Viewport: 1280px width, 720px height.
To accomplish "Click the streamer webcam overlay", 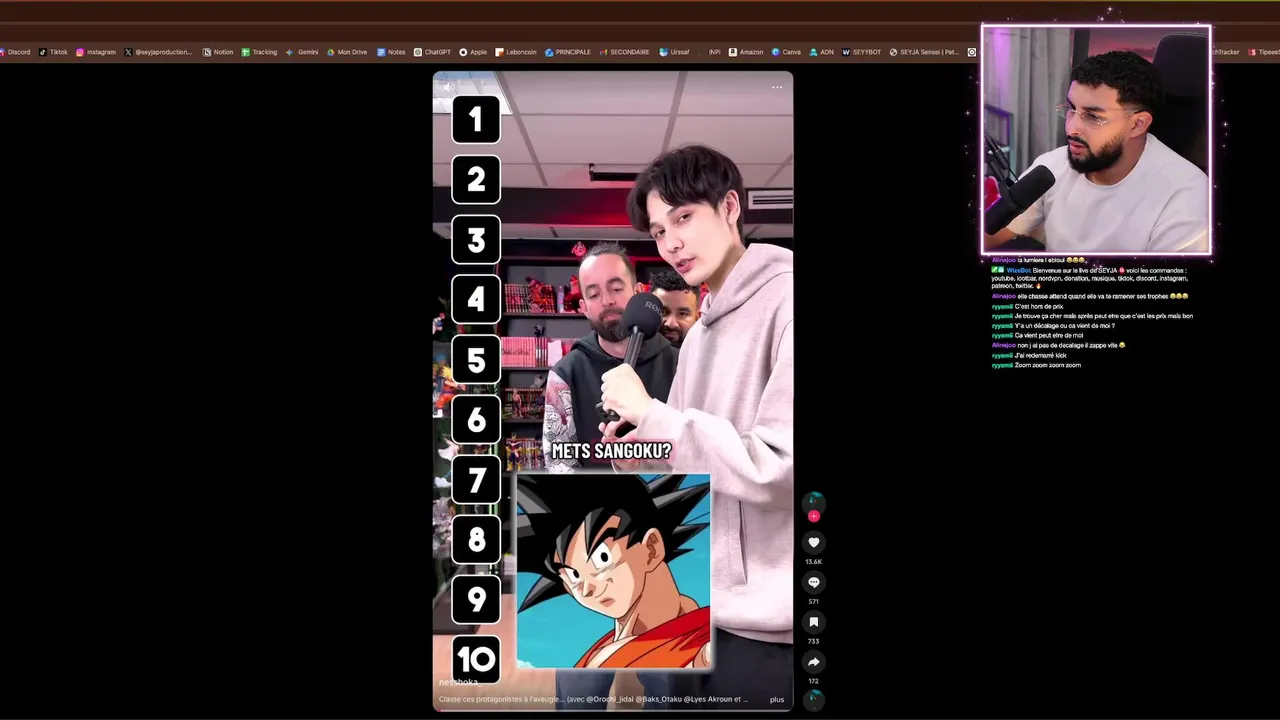I will 1096,140.
